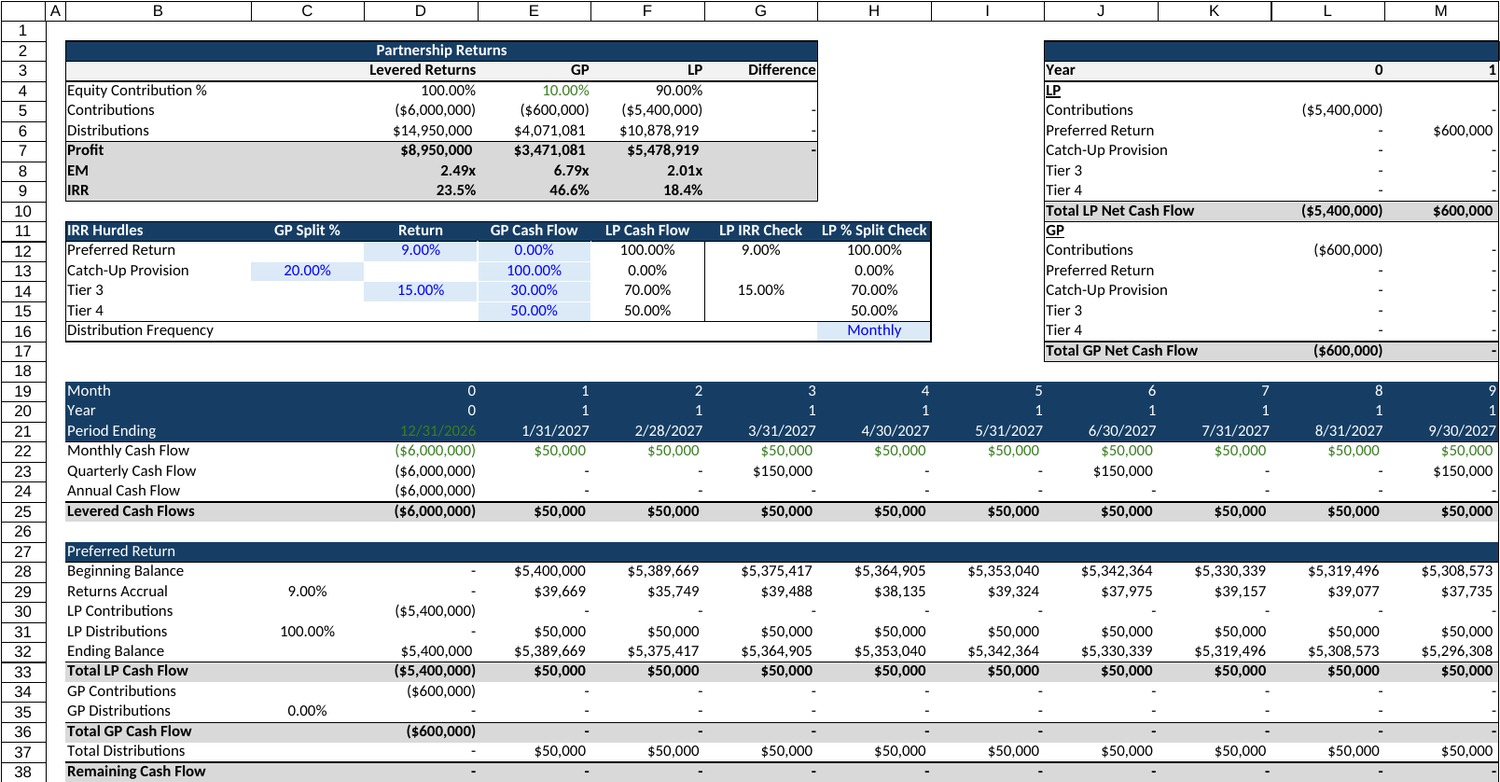
Task: Click the Total LP Net Cash Flow label
Action: coord(1120,210)
